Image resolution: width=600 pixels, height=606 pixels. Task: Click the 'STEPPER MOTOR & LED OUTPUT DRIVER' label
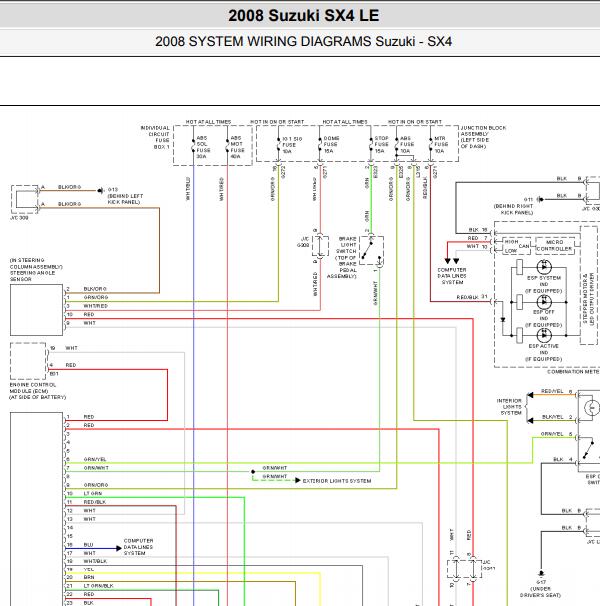[x=588, y=299]
